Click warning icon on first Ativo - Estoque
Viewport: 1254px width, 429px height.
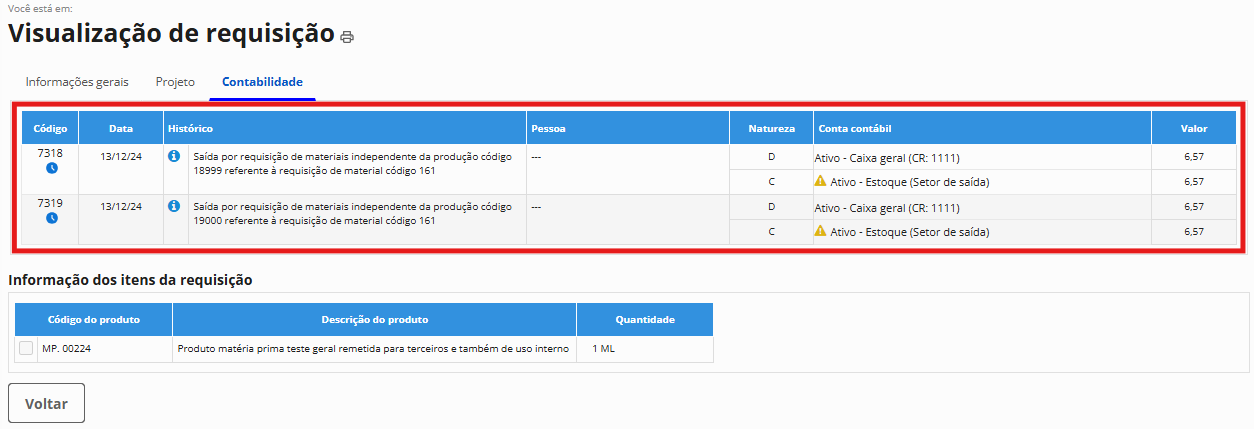pyautogui.click(x=821, y=181)
